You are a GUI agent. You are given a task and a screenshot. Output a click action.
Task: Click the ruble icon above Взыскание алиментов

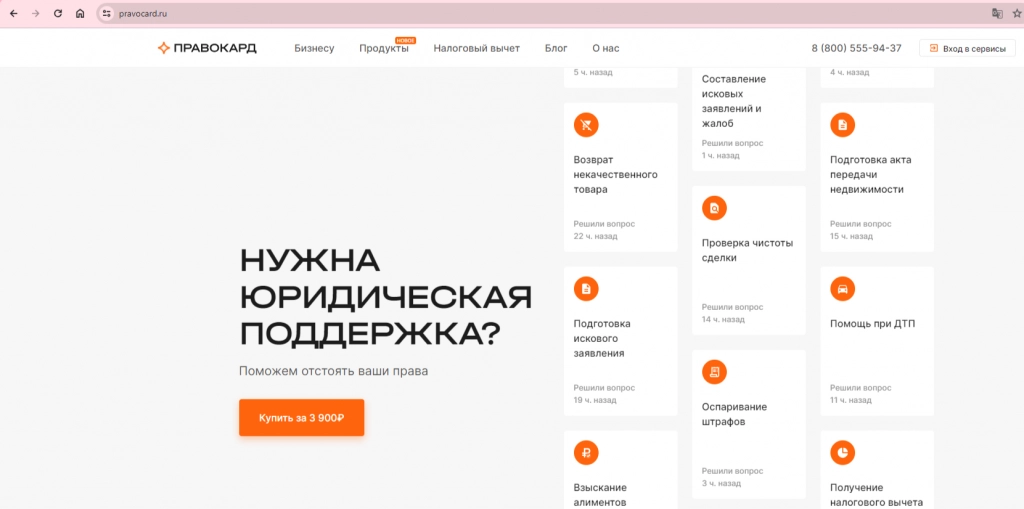[x=586, y=452]
